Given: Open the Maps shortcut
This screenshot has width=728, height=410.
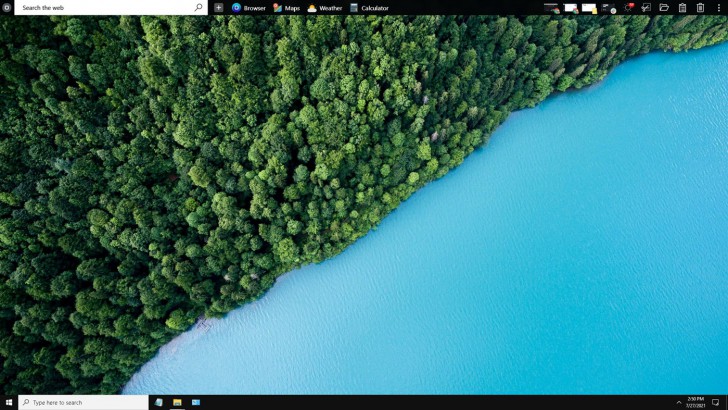Looking at the screenshot, I should 286,8.
